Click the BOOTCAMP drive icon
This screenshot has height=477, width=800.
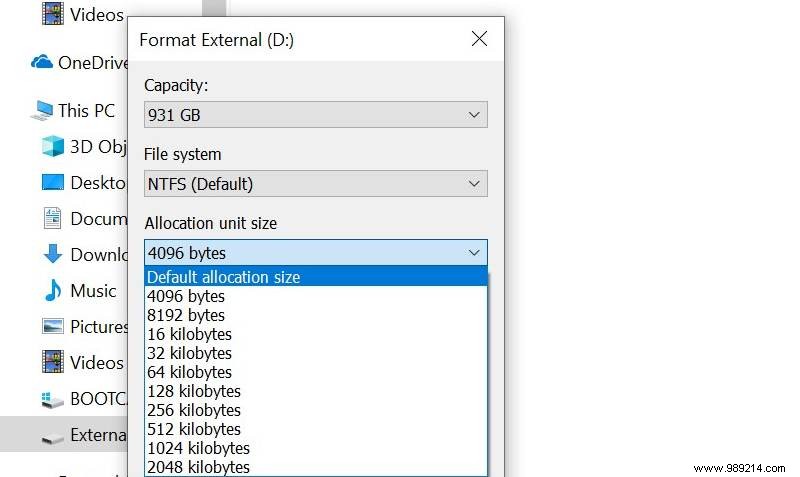tap(53, 399)
